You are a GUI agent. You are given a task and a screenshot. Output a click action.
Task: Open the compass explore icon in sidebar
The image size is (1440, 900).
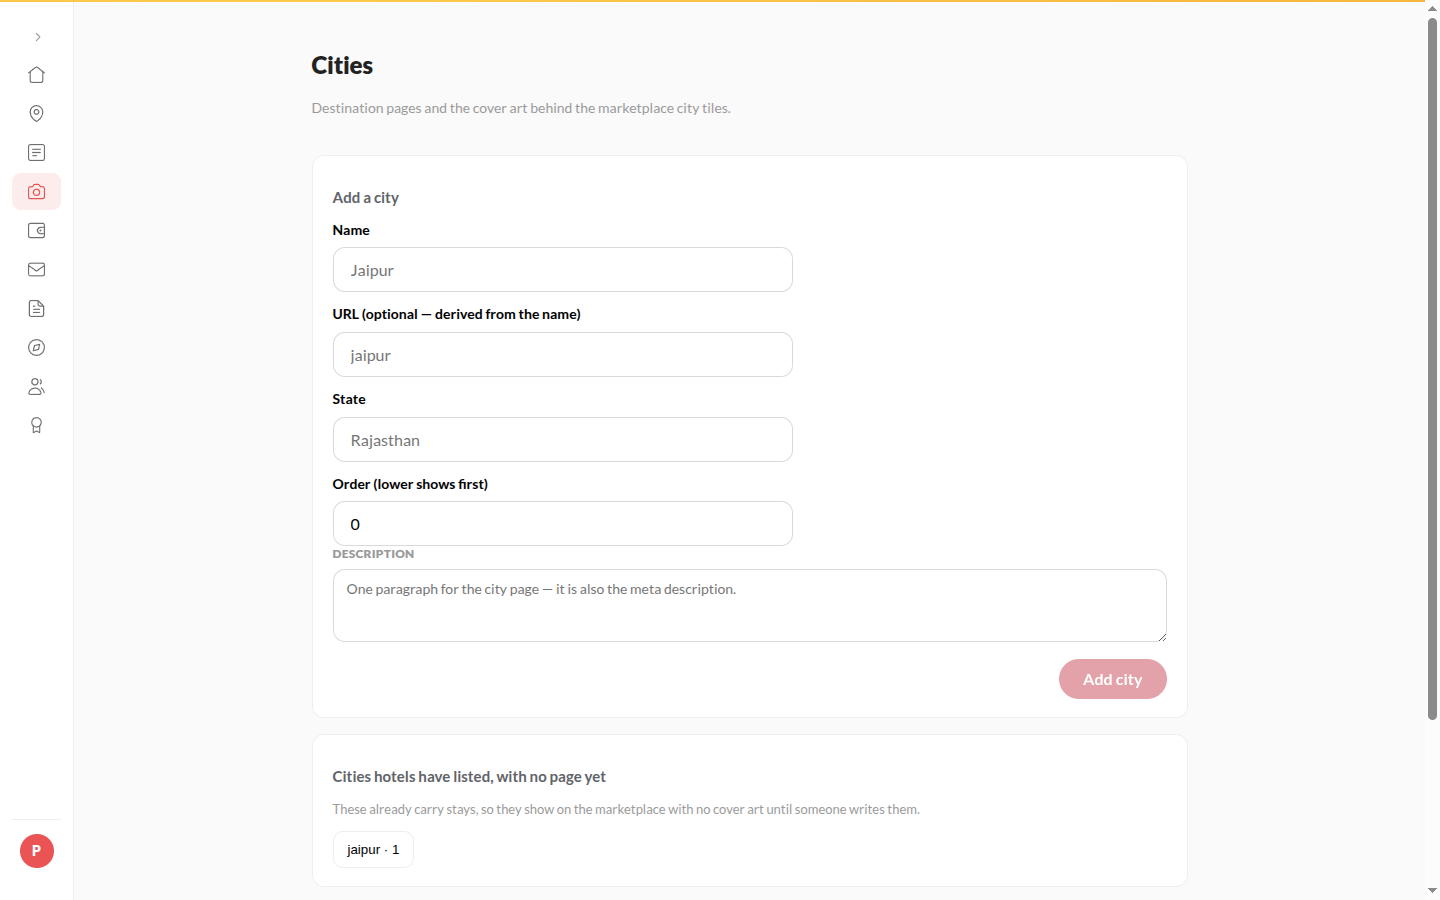pyautogui.click(x=37, y=348)
